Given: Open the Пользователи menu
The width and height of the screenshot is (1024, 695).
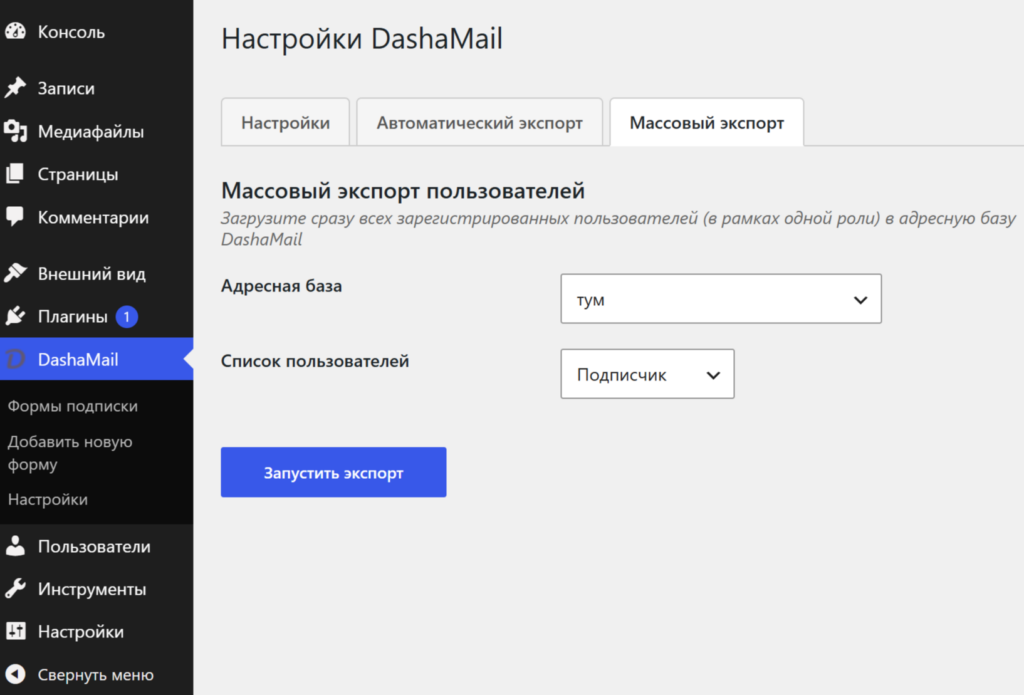Looking at the screenshot, I should click(x=97, y=546).
